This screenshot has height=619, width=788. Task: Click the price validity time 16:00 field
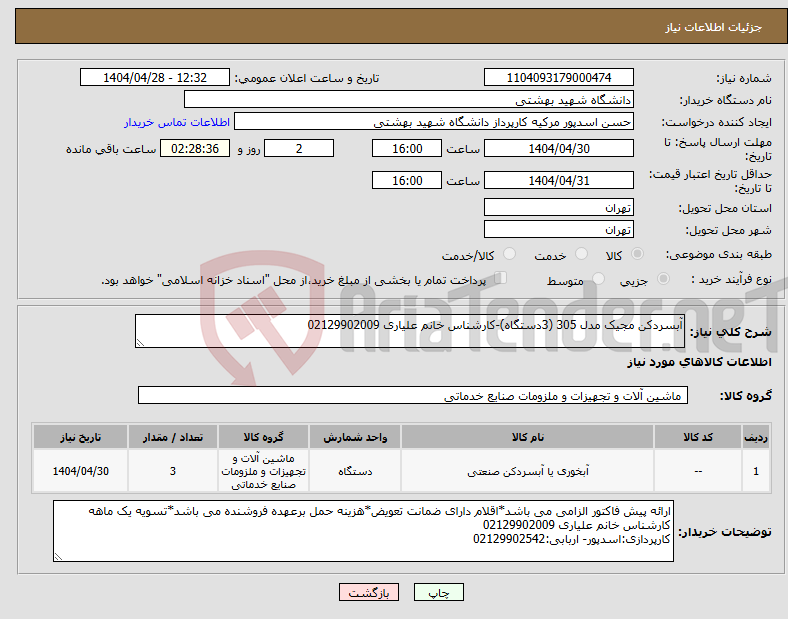(x=407, y=180)
